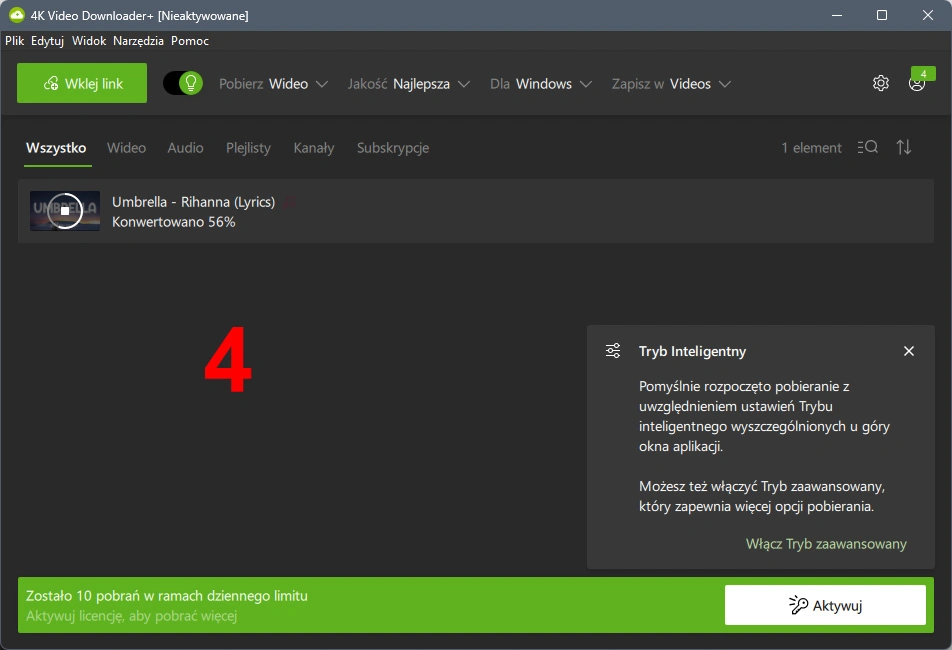Open the Pomoc menu
Screen dimensions: 952x650
pos(190,41)
